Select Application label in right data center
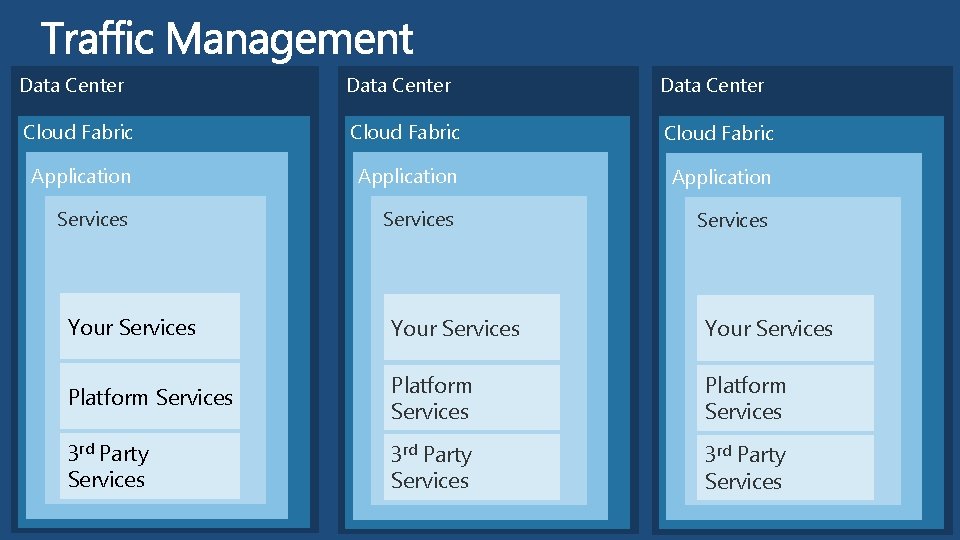Screen dimensions: 960x540 pos(721,178)
